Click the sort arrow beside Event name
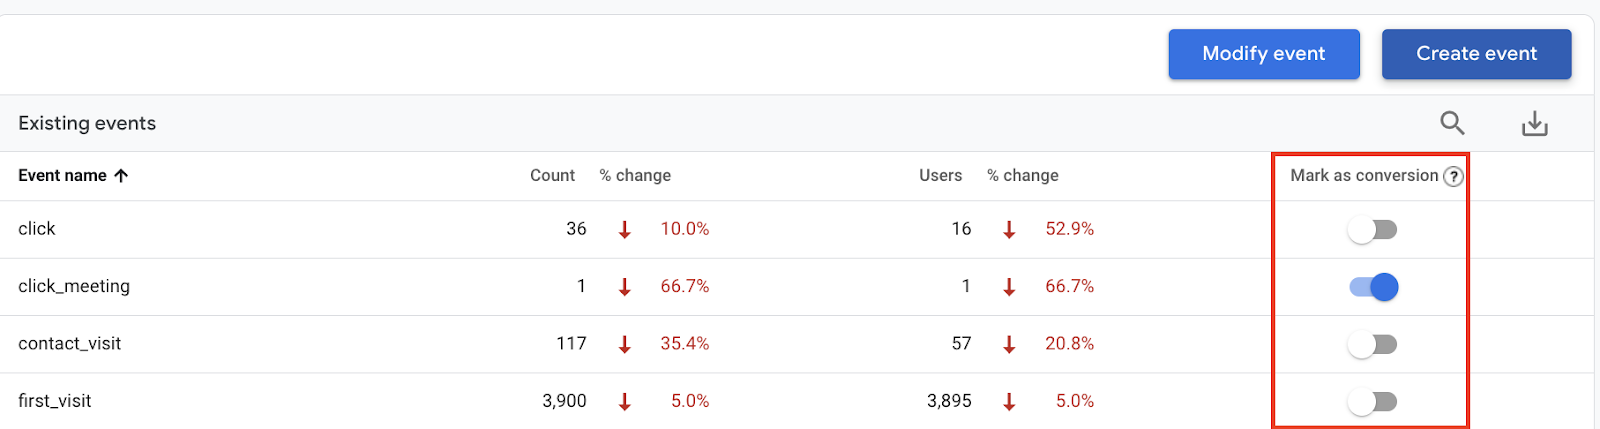Screen dimensions: 1600x429 [x=121, y=176]
